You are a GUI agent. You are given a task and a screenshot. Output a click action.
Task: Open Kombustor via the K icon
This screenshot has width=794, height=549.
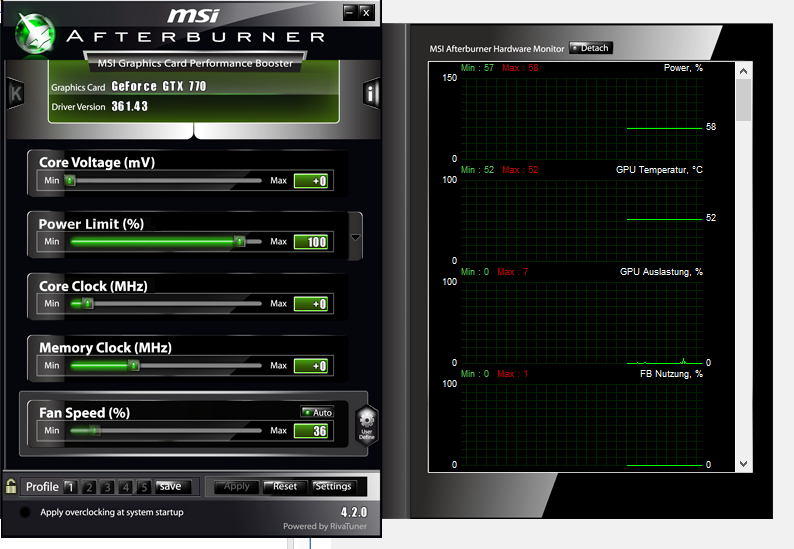click(x=16, y=93)
